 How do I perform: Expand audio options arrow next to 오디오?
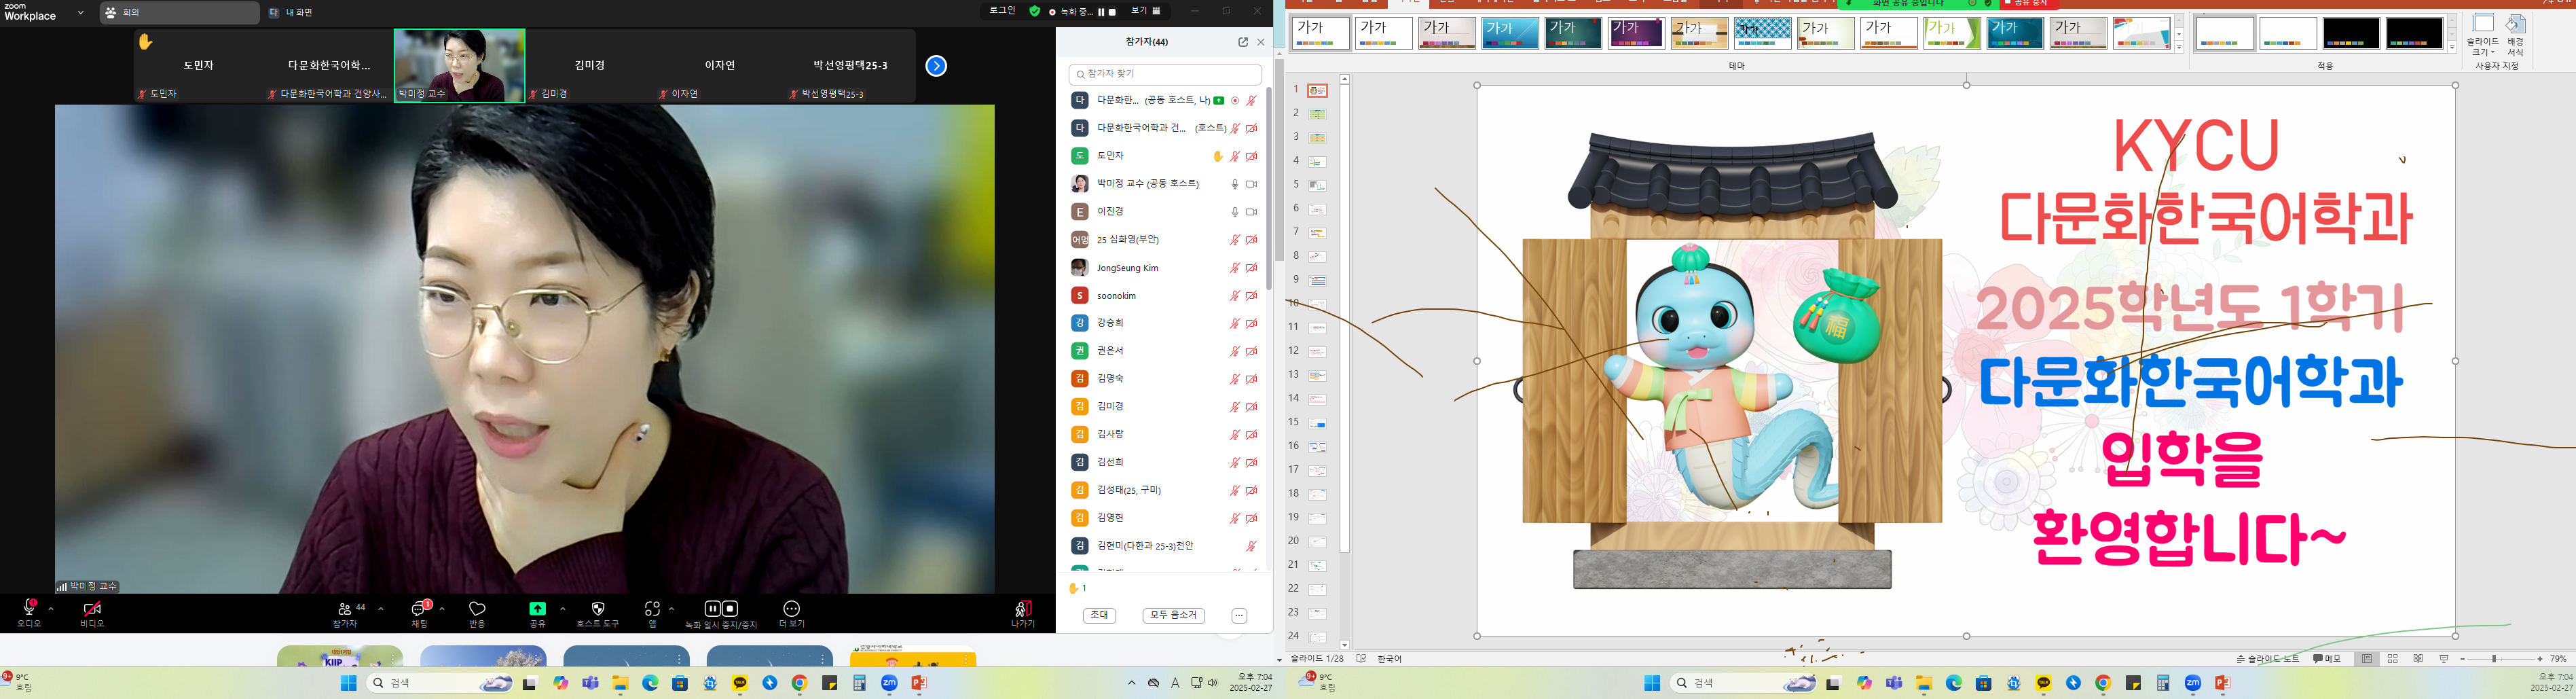coord(51,608)
